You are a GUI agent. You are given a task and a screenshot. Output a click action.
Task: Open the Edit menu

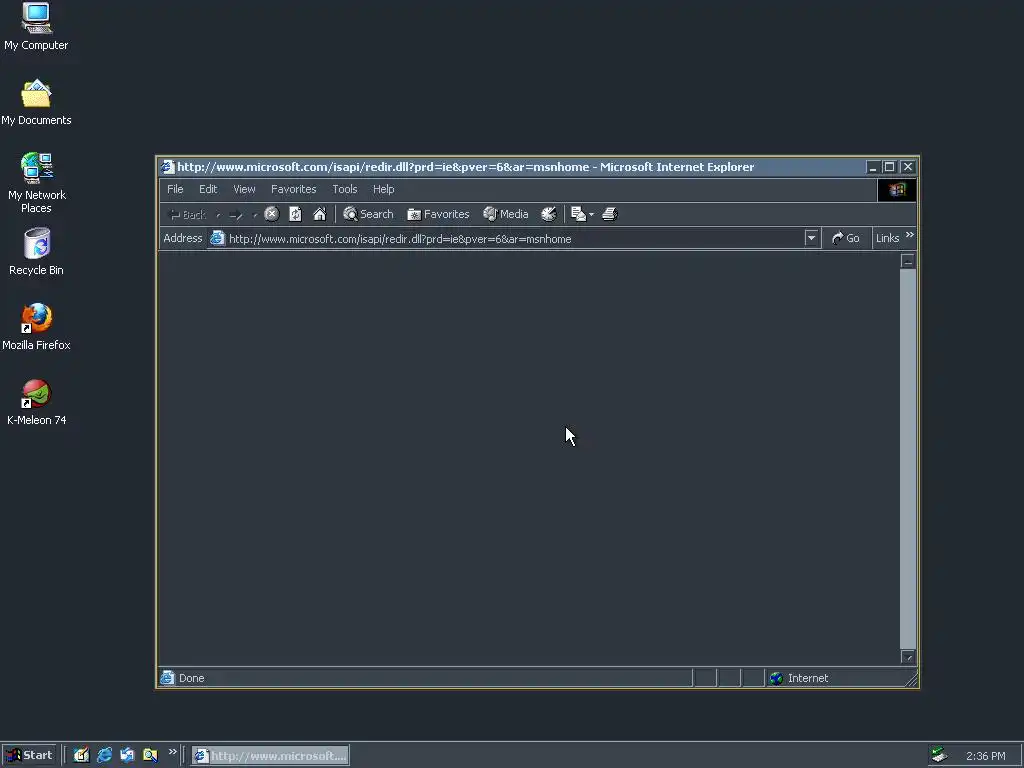208,189
